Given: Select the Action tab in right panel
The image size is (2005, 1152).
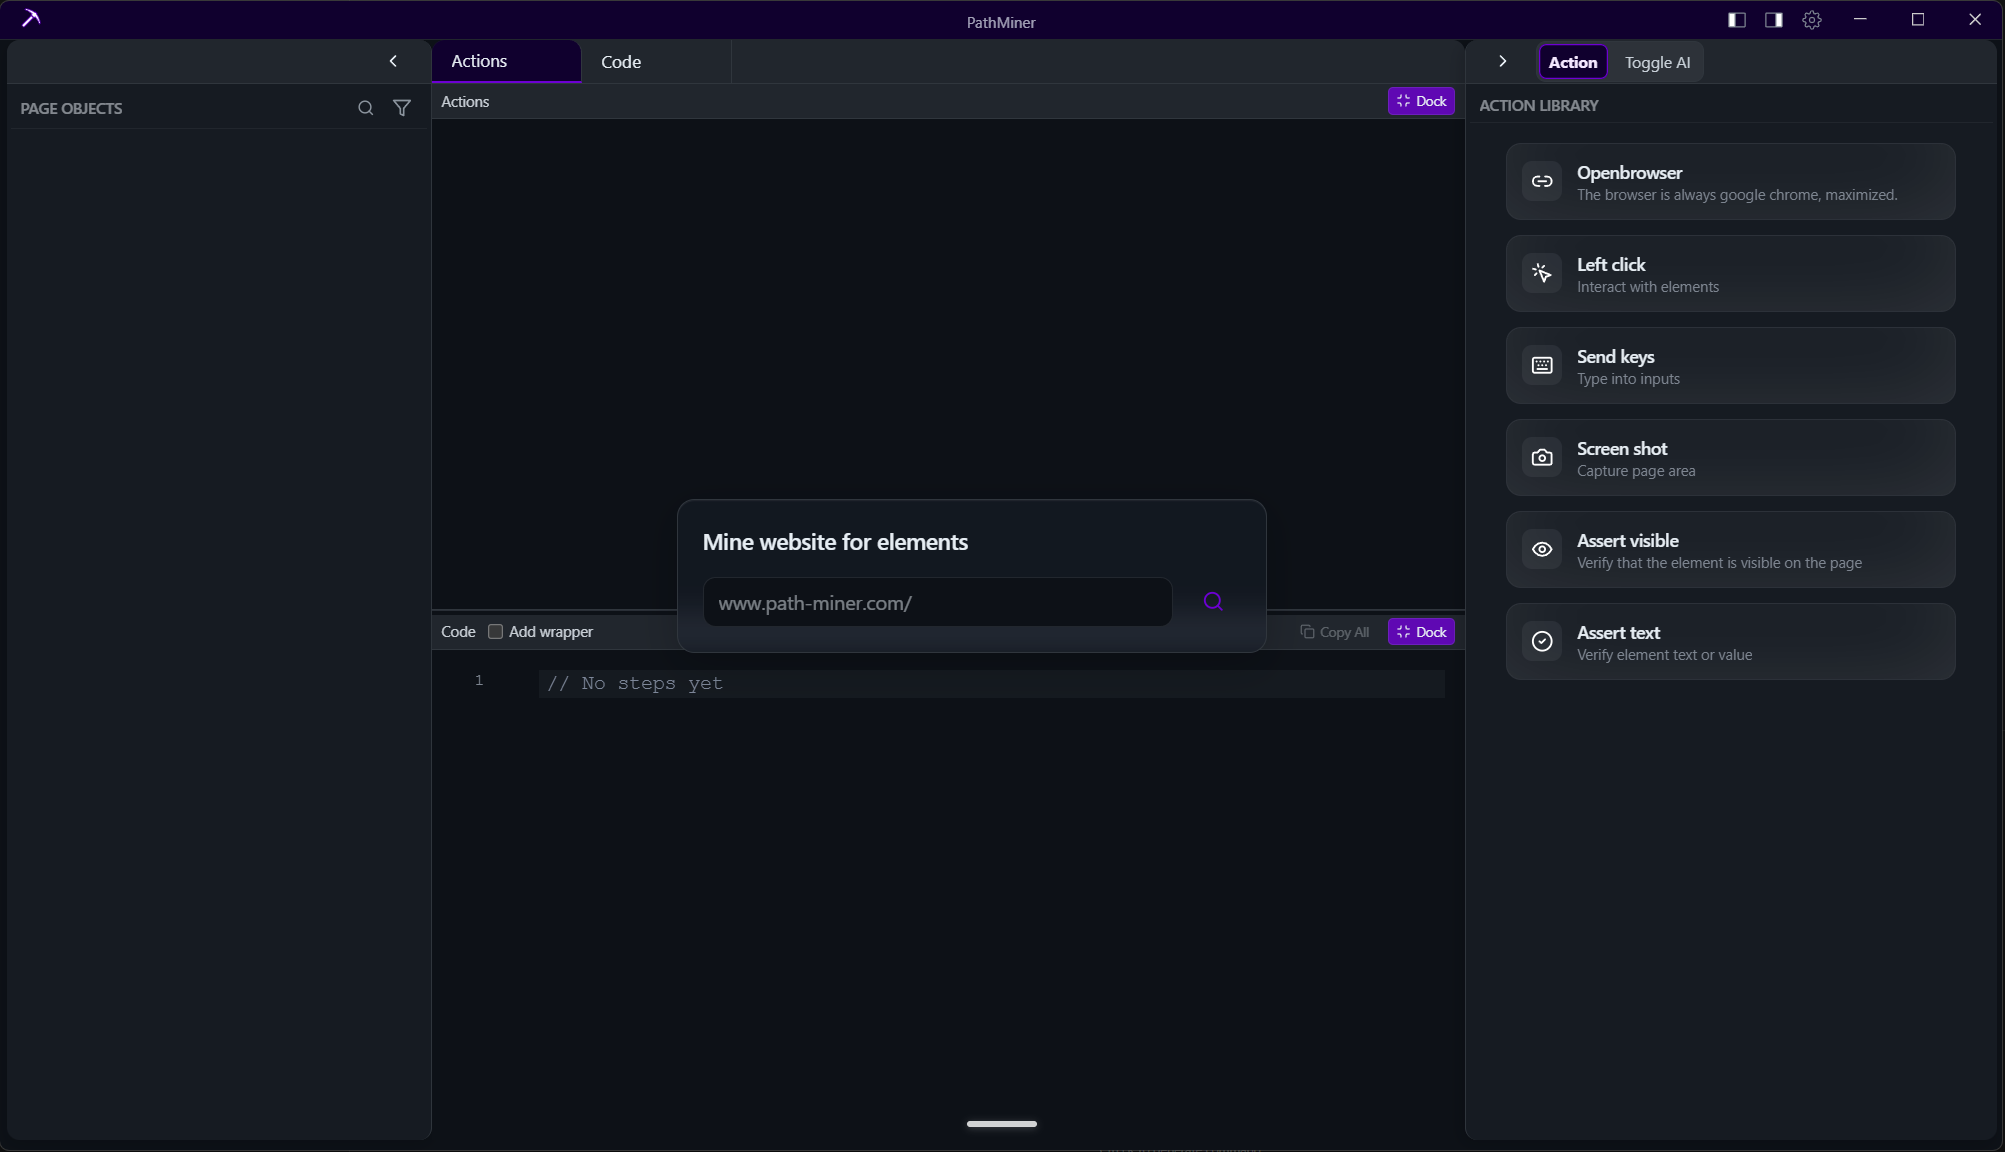Looking at the screenshot, I should coord(1572,61).
